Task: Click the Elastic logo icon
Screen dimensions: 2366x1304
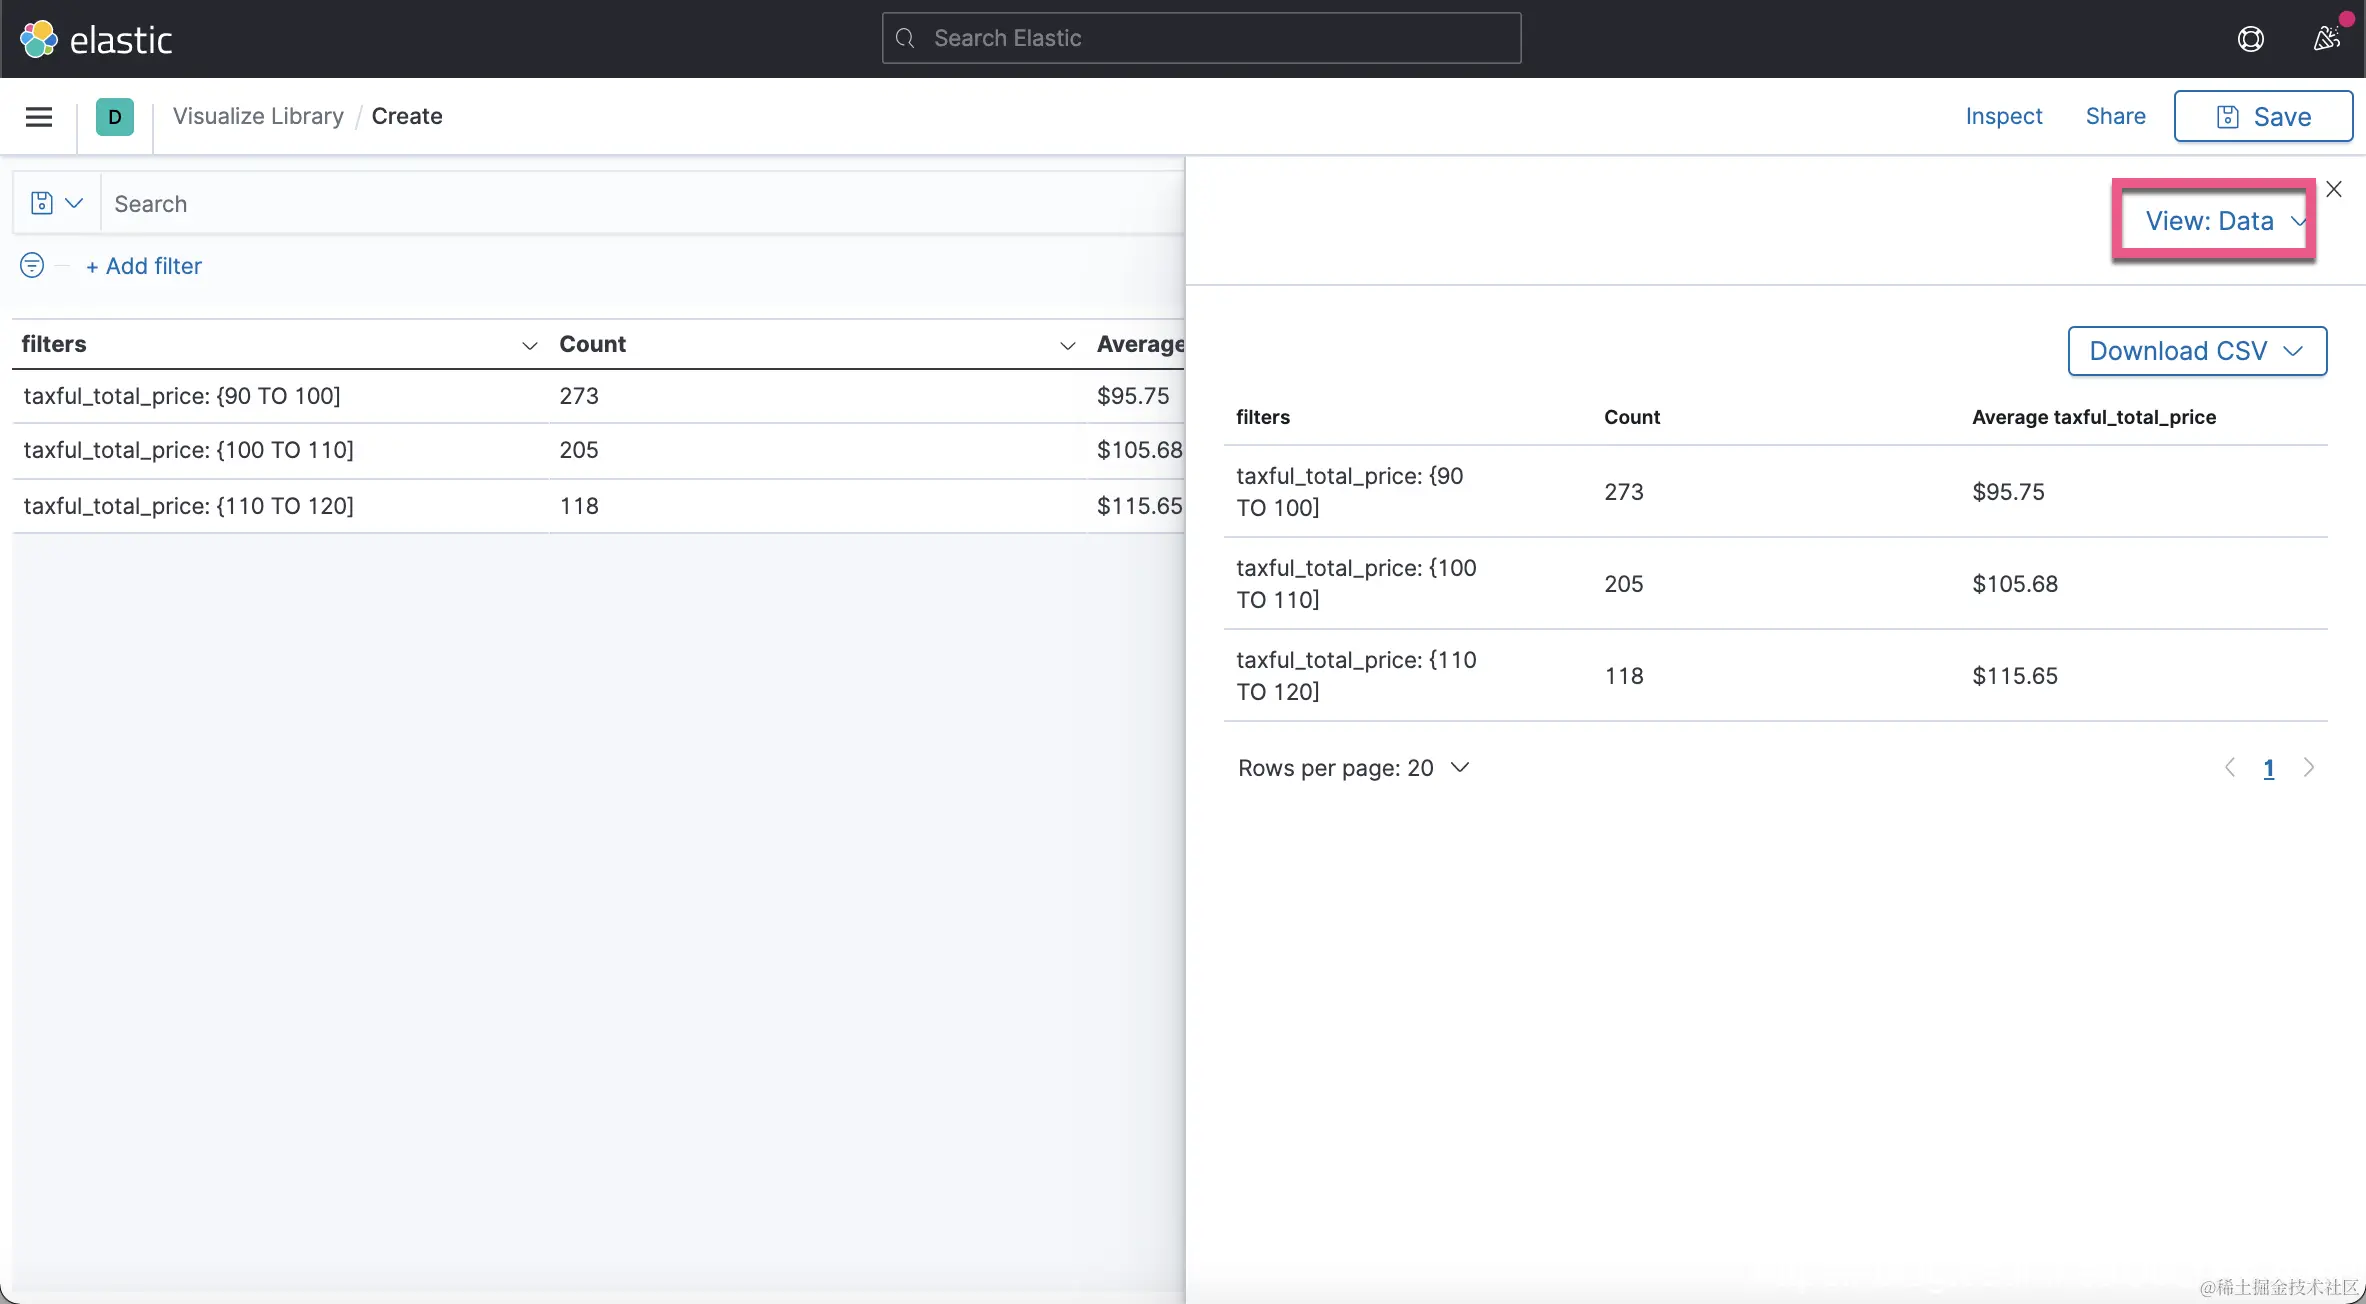Action: pyautogui.click(x=38, y=39)
